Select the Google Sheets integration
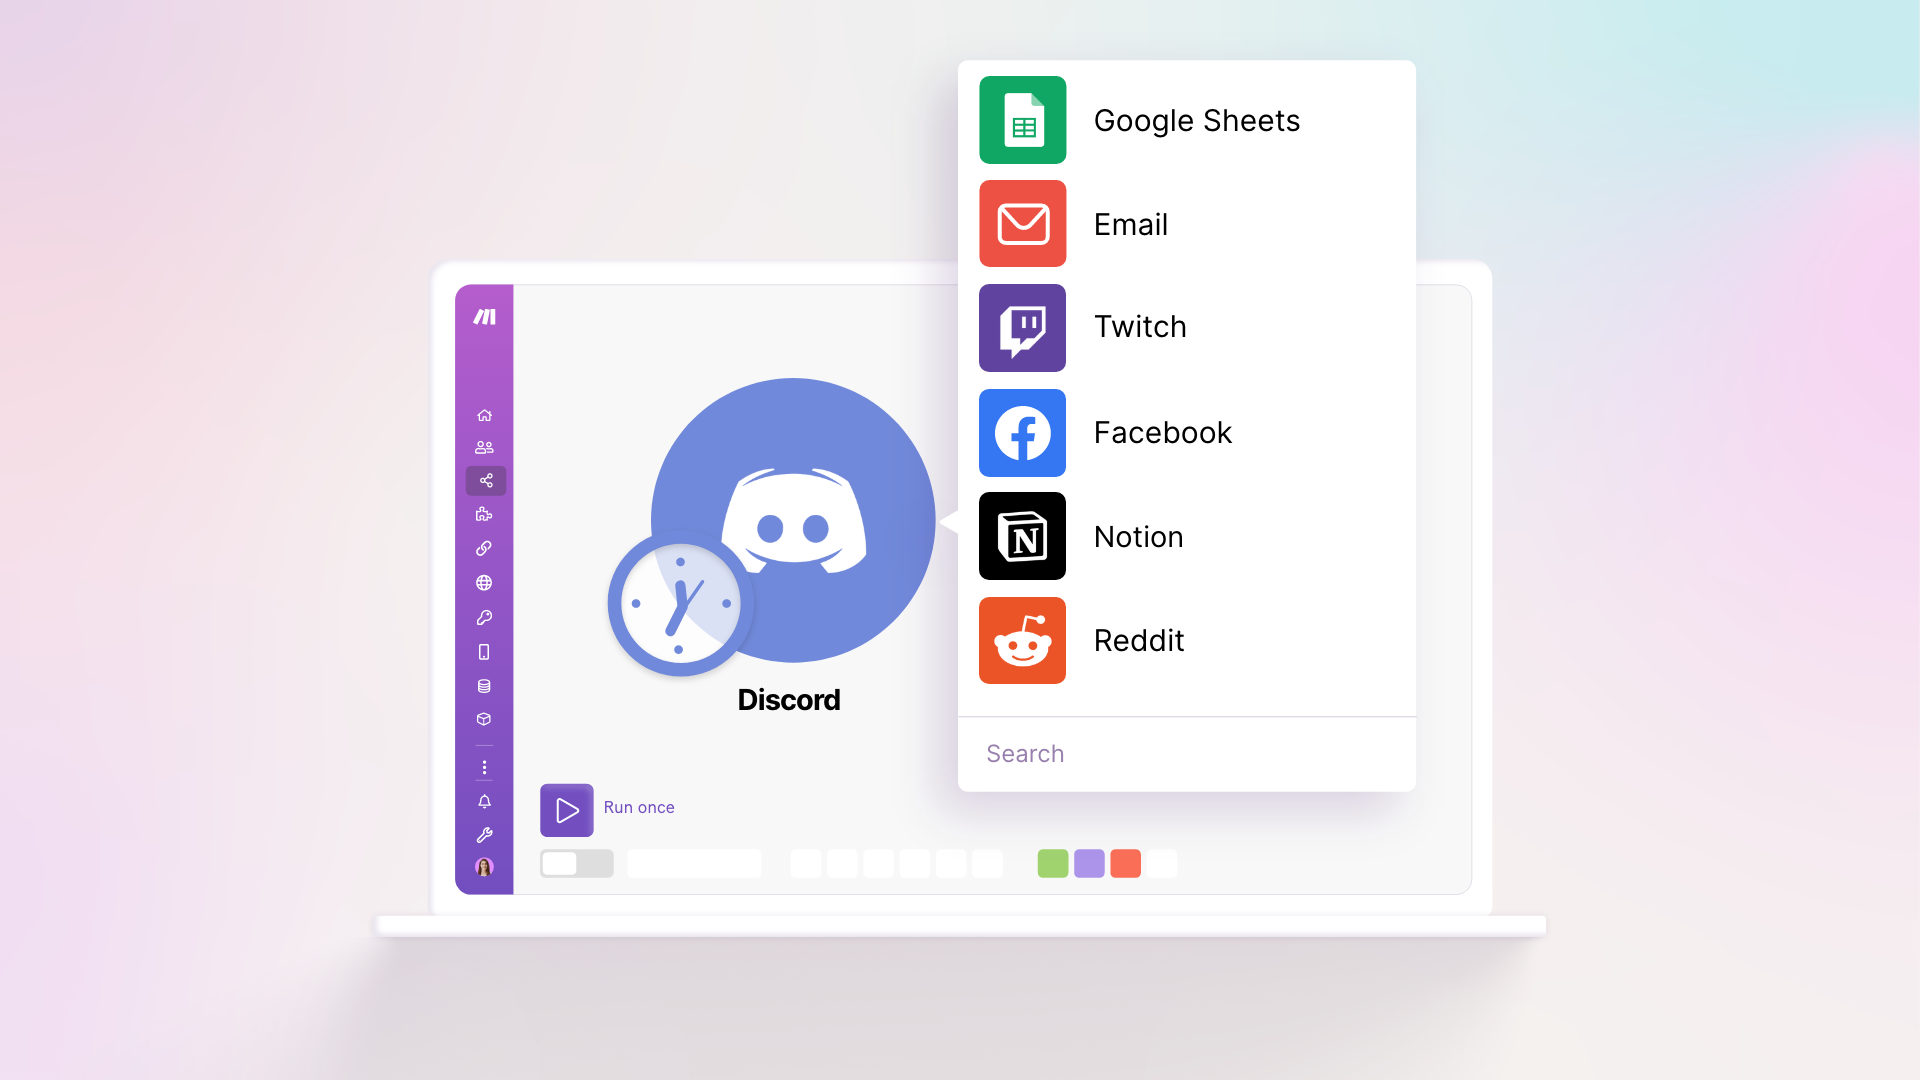 (x=1187, y=120)
